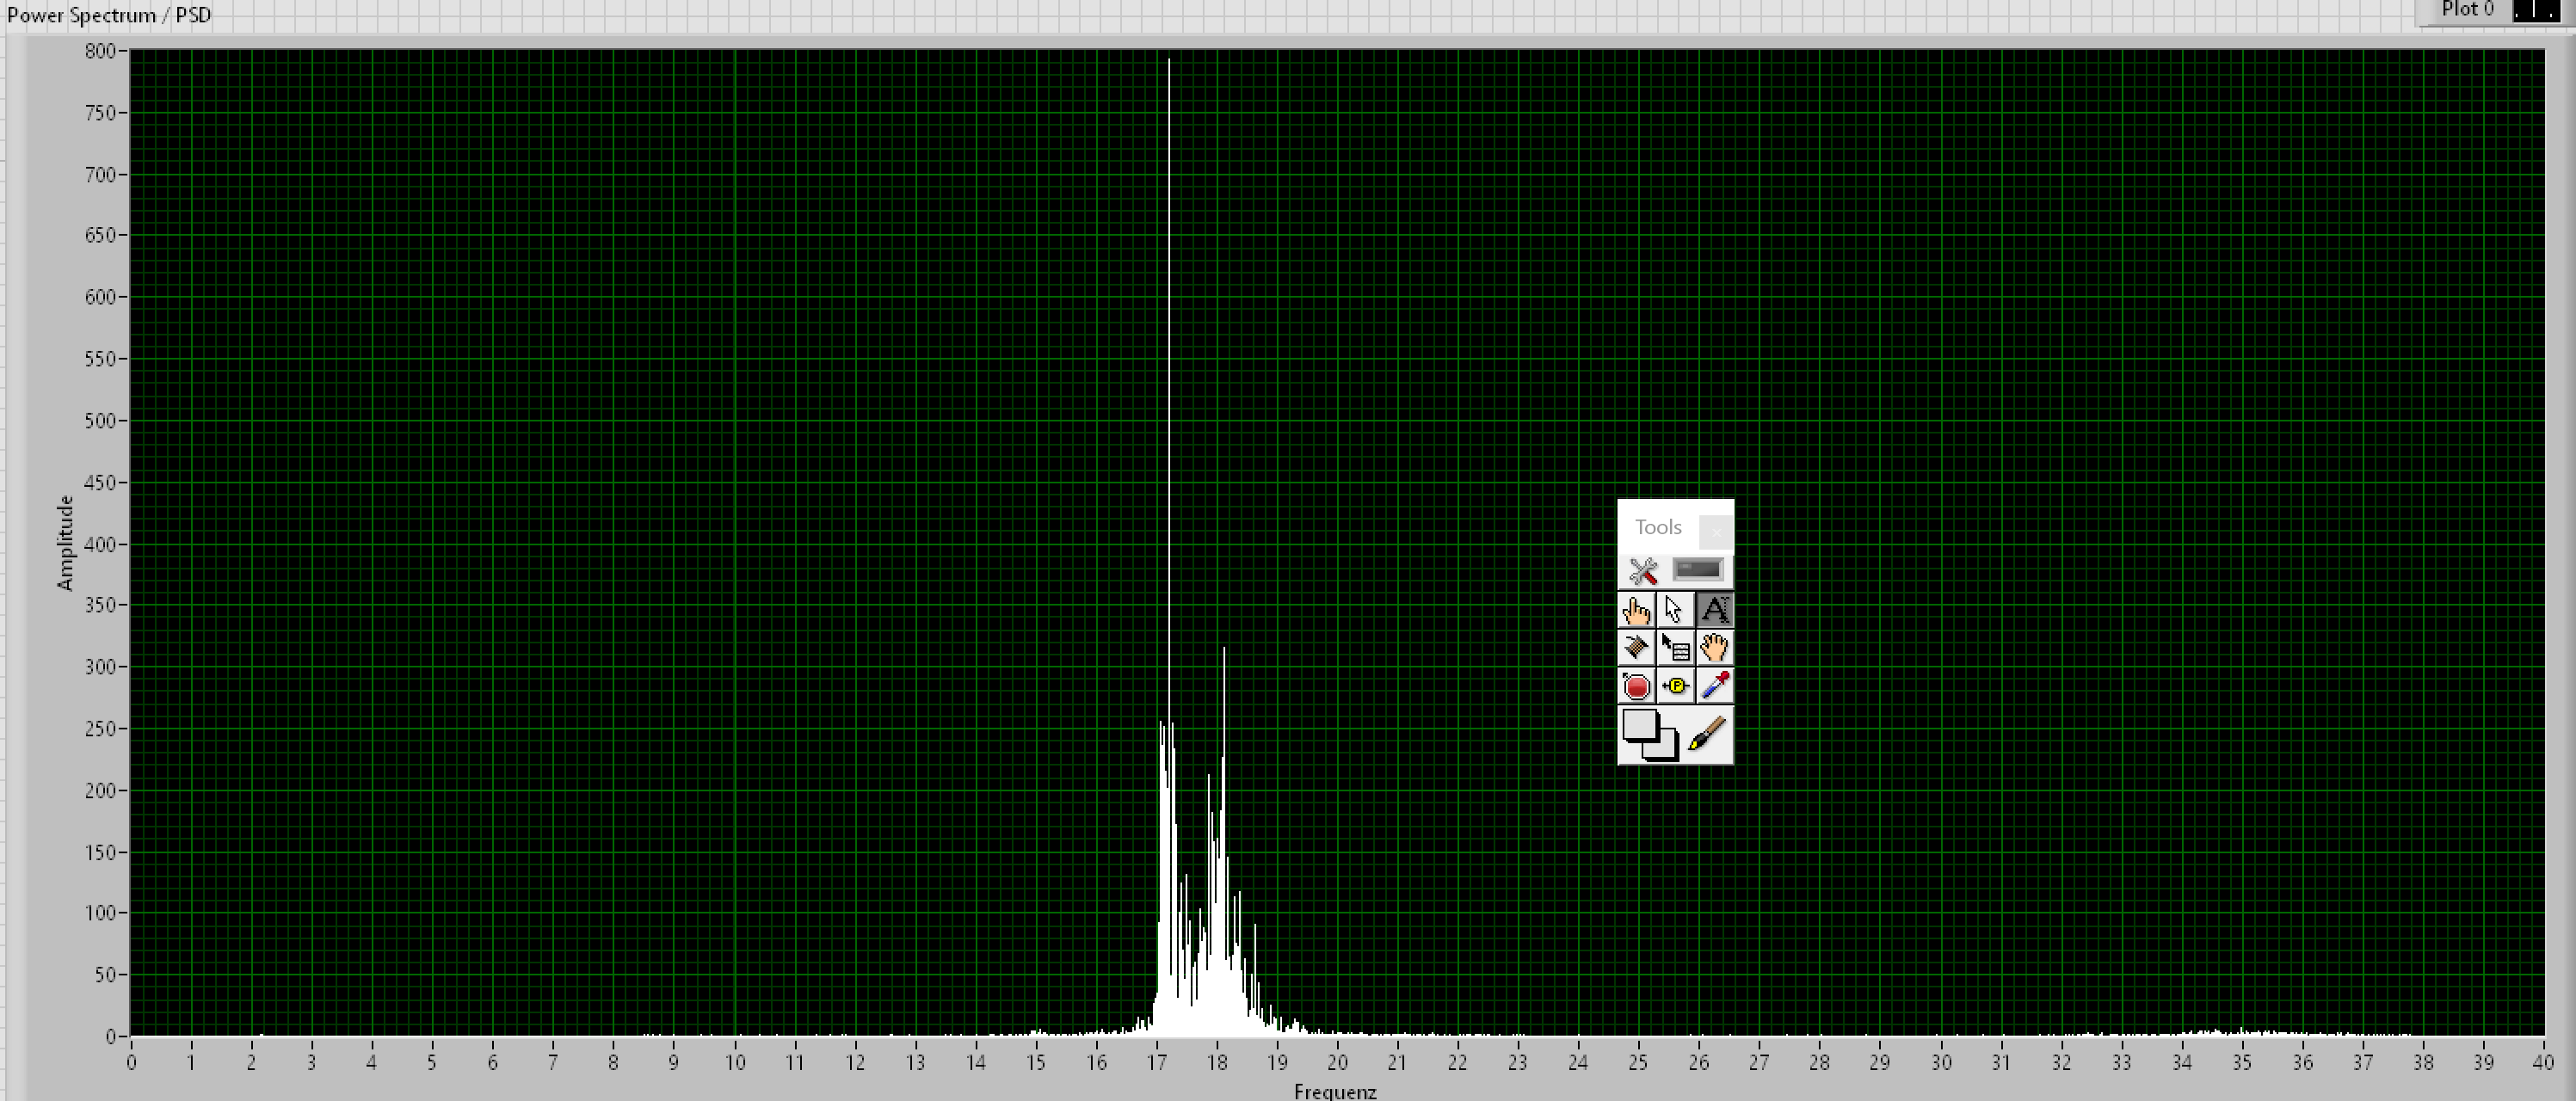Screen dimensions: 2576x1101
Task: Select the Set/Clear Breakpoint tool
Action: [x=1636, y=686]
